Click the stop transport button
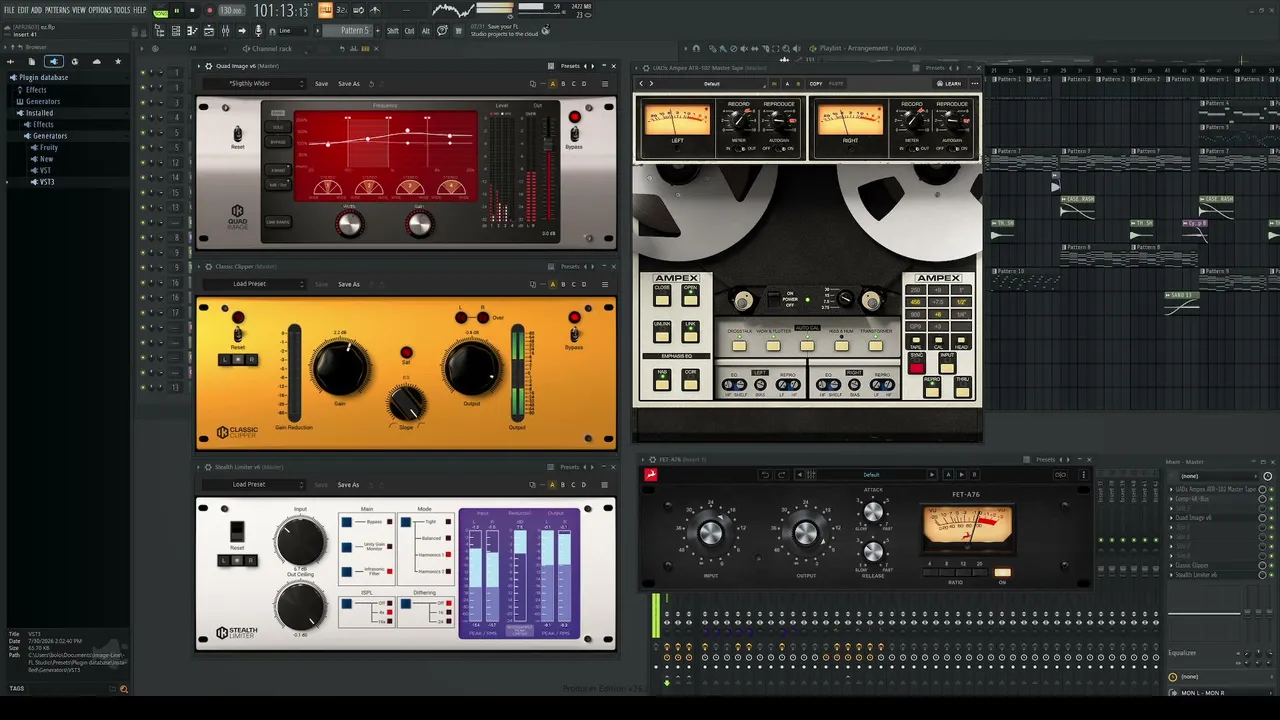The height and width of the screenshot is (720, 1280). pyautogui.click(x=192, y=10)
